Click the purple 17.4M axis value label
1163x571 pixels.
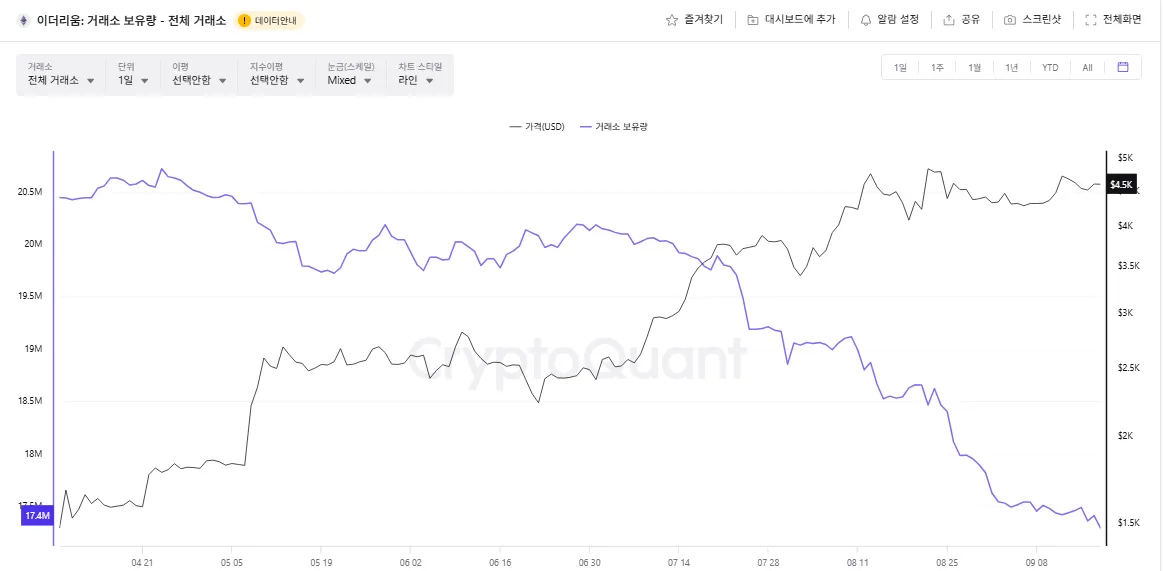(37, 515)
